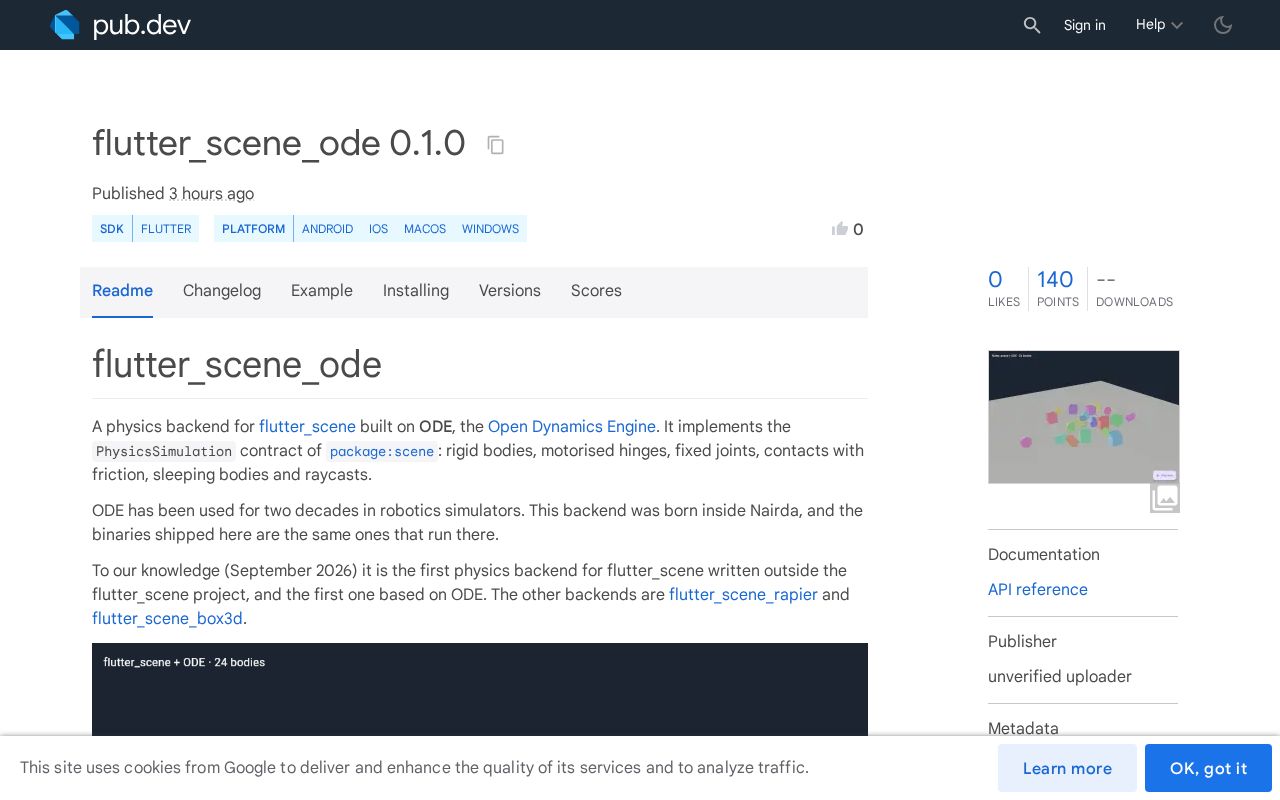Open the flutter_scene link in readme

[307, 427]
